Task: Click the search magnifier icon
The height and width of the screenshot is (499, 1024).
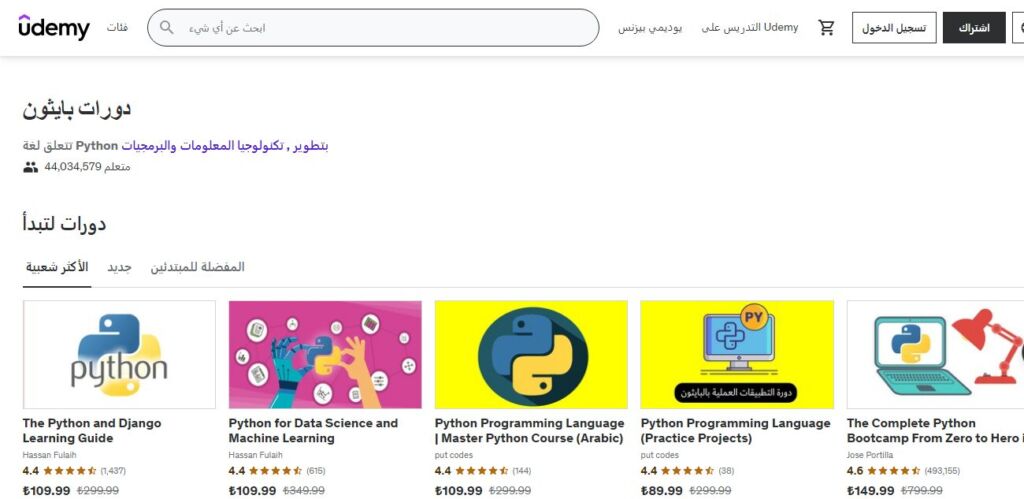Action: tap(167, 28)
